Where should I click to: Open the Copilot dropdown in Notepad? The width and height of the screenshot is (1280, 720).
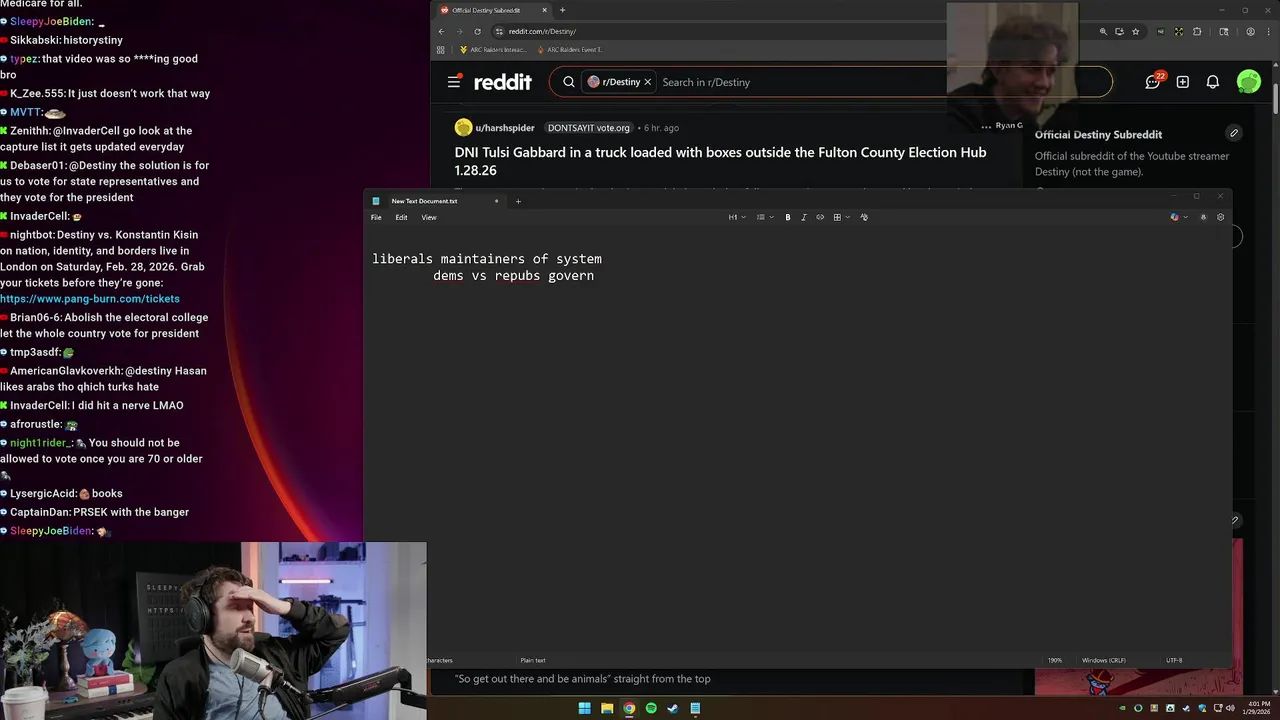click(1179, 217)
